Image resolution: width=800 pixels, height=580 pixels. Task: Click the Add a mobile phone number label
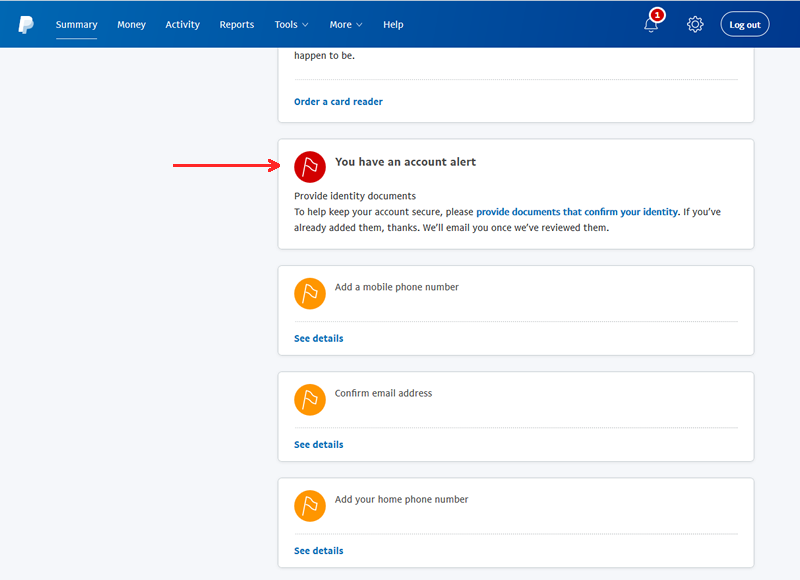tap(396, 287)
